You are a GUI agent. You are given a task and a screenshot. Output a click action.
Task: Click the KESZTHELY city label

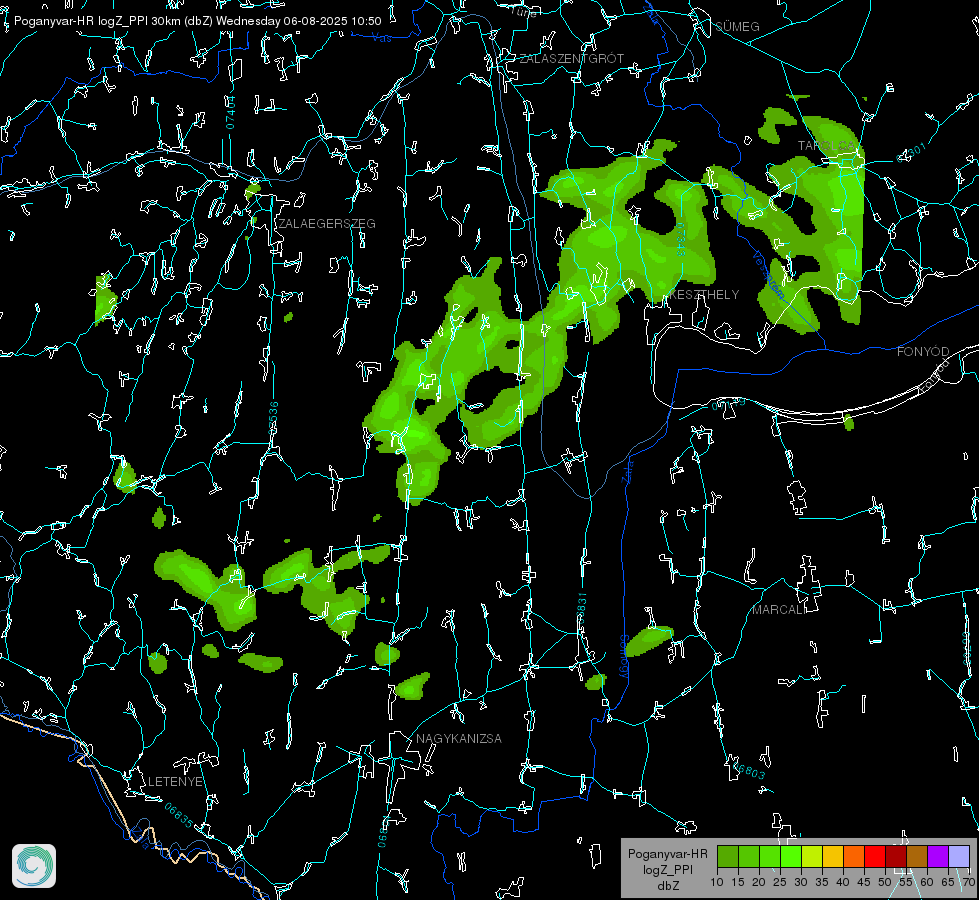tap(704, 294)
